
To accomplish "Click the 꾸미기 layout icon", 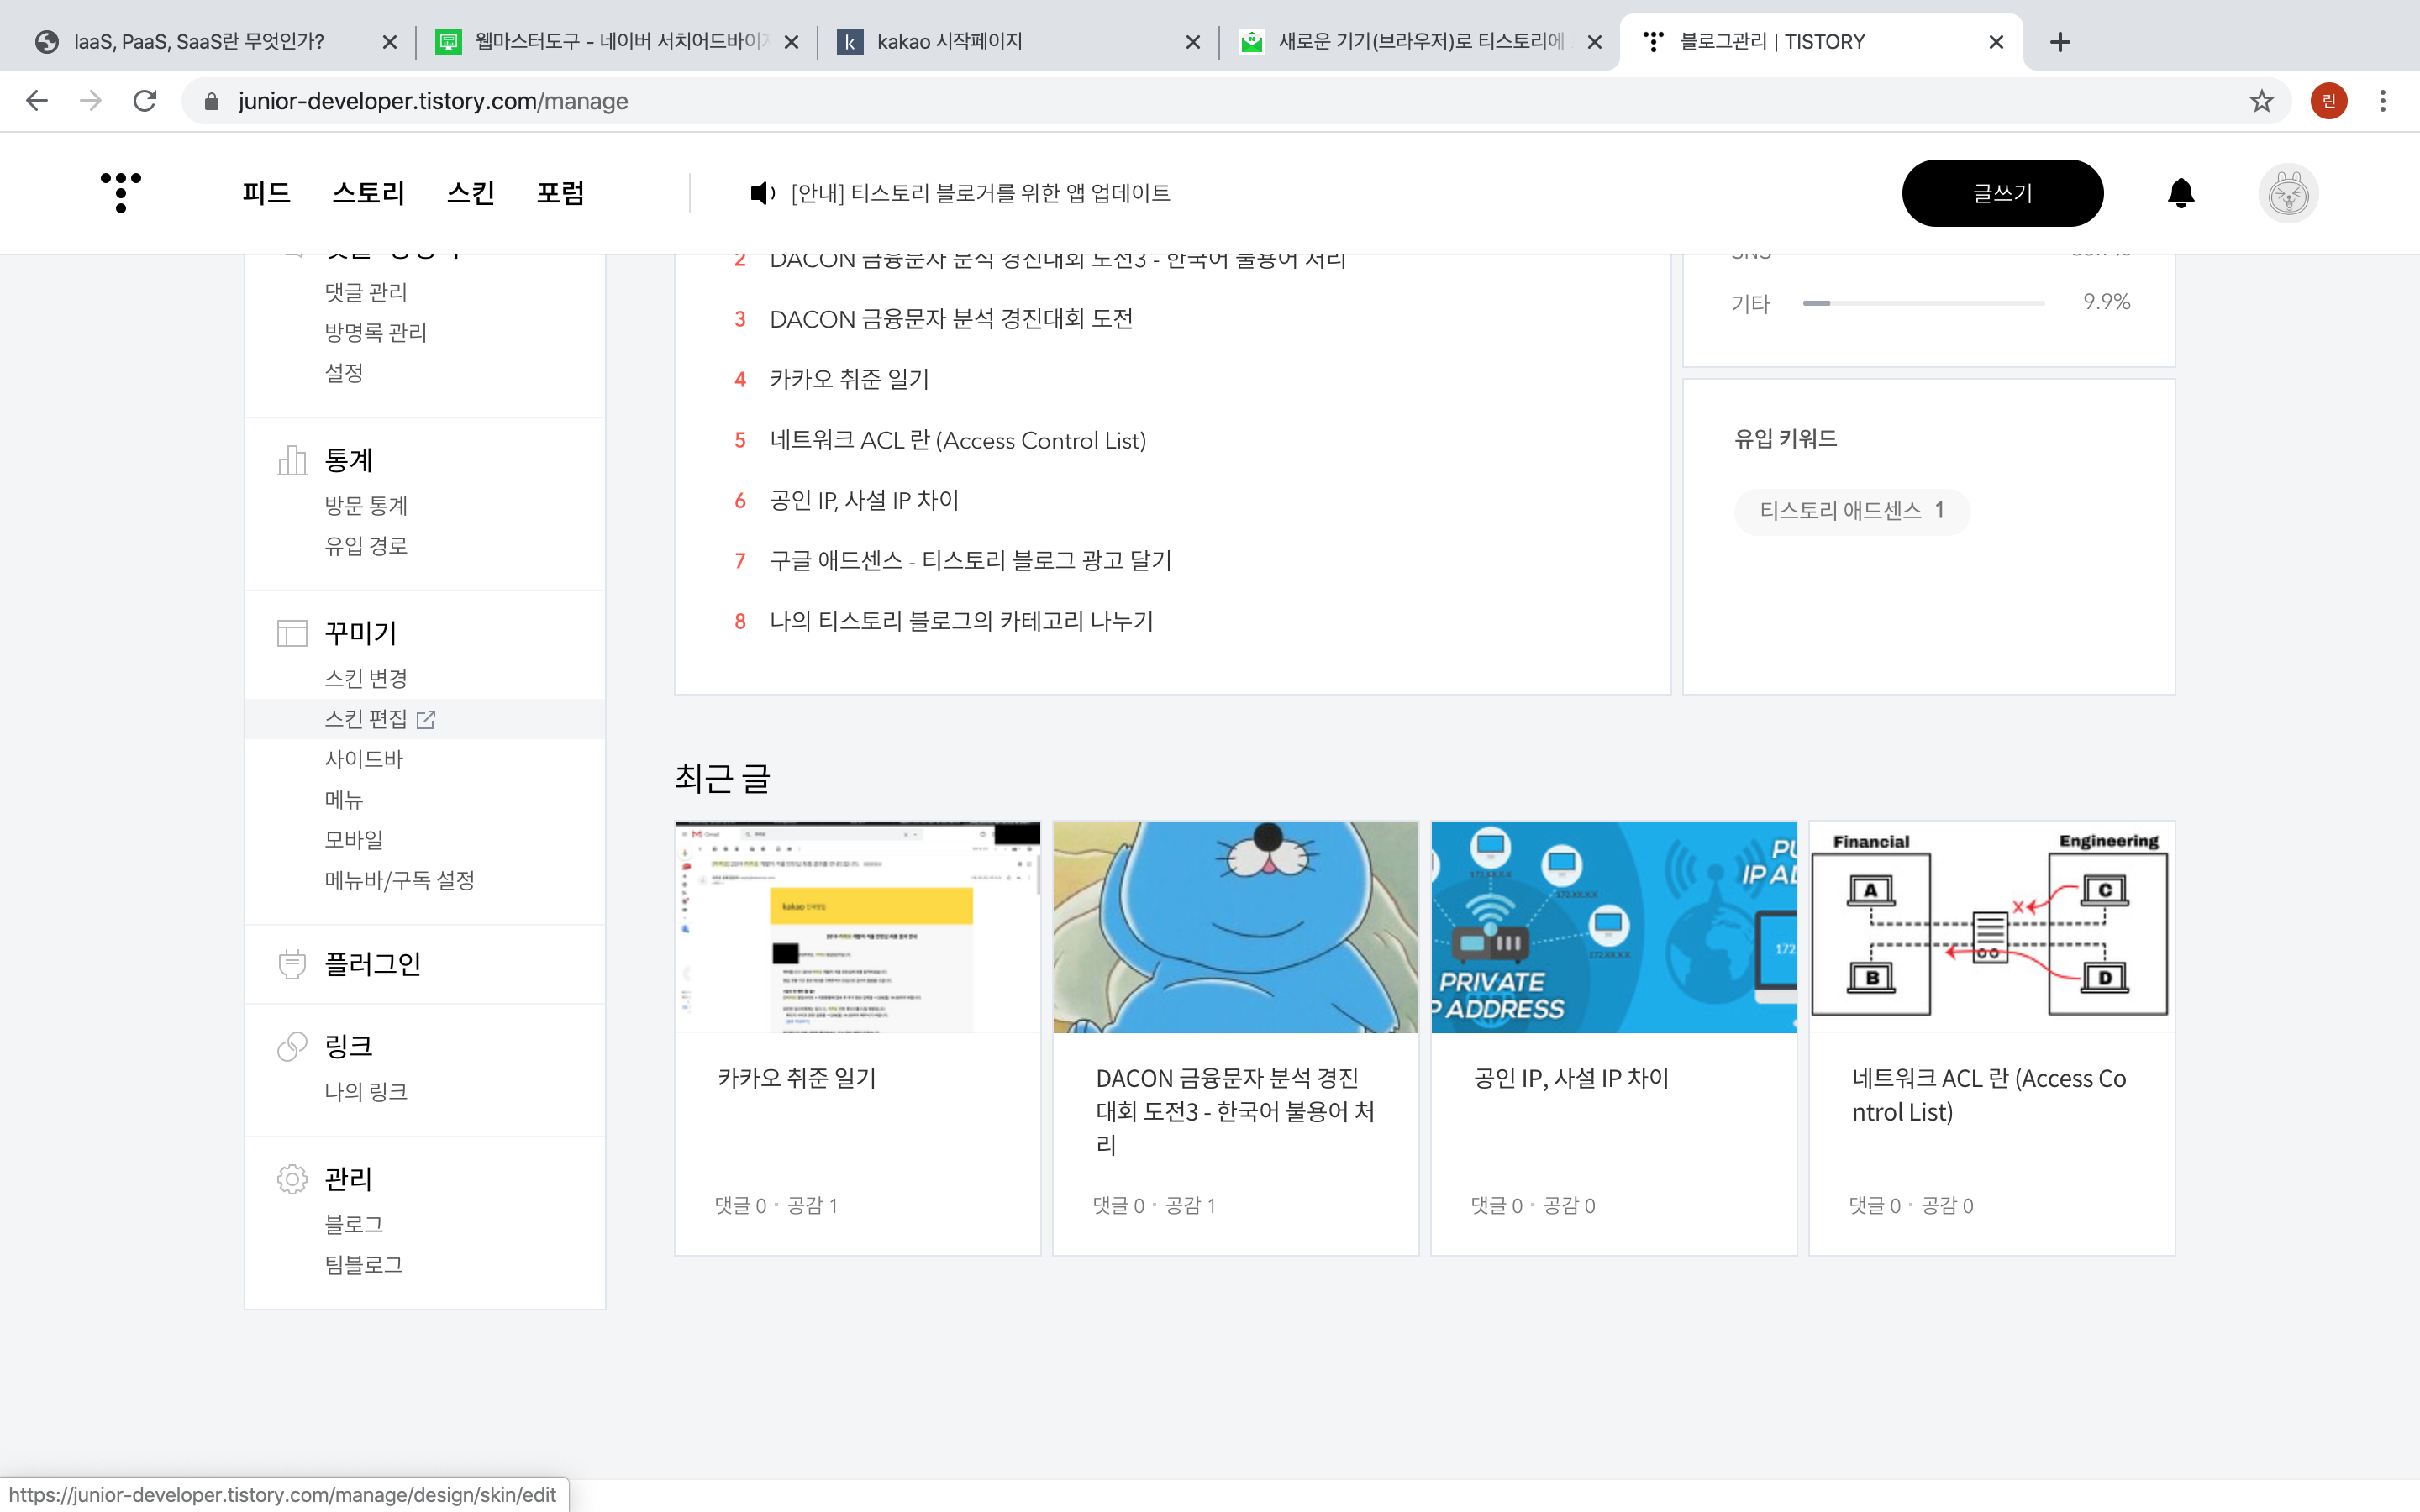I will [x=292, y=633].
